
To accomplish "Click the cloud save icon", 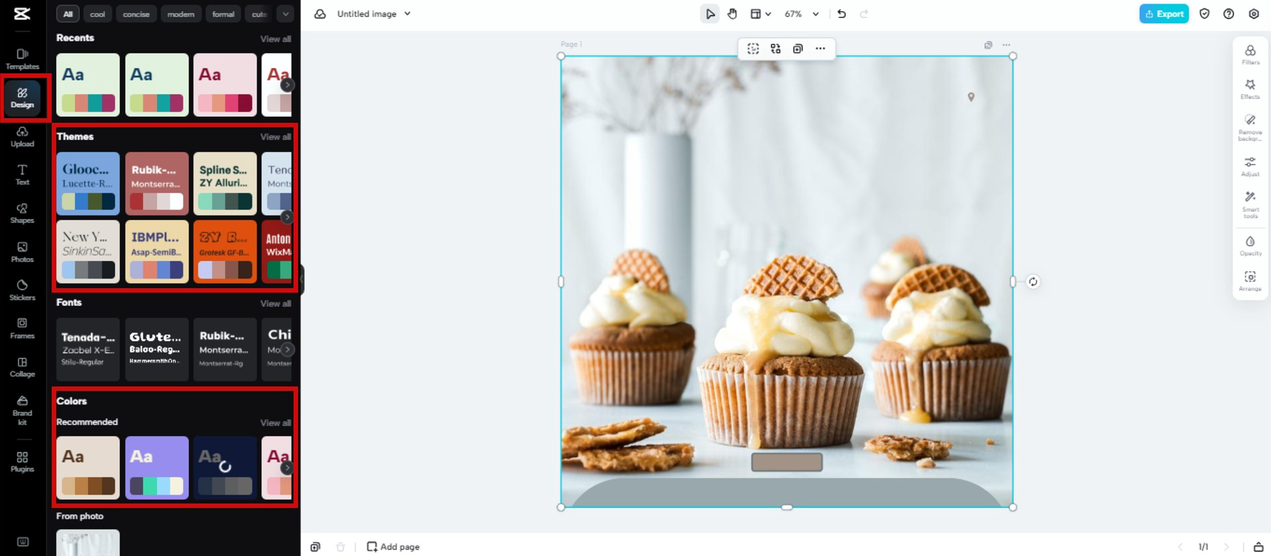I will click(320, 14).
